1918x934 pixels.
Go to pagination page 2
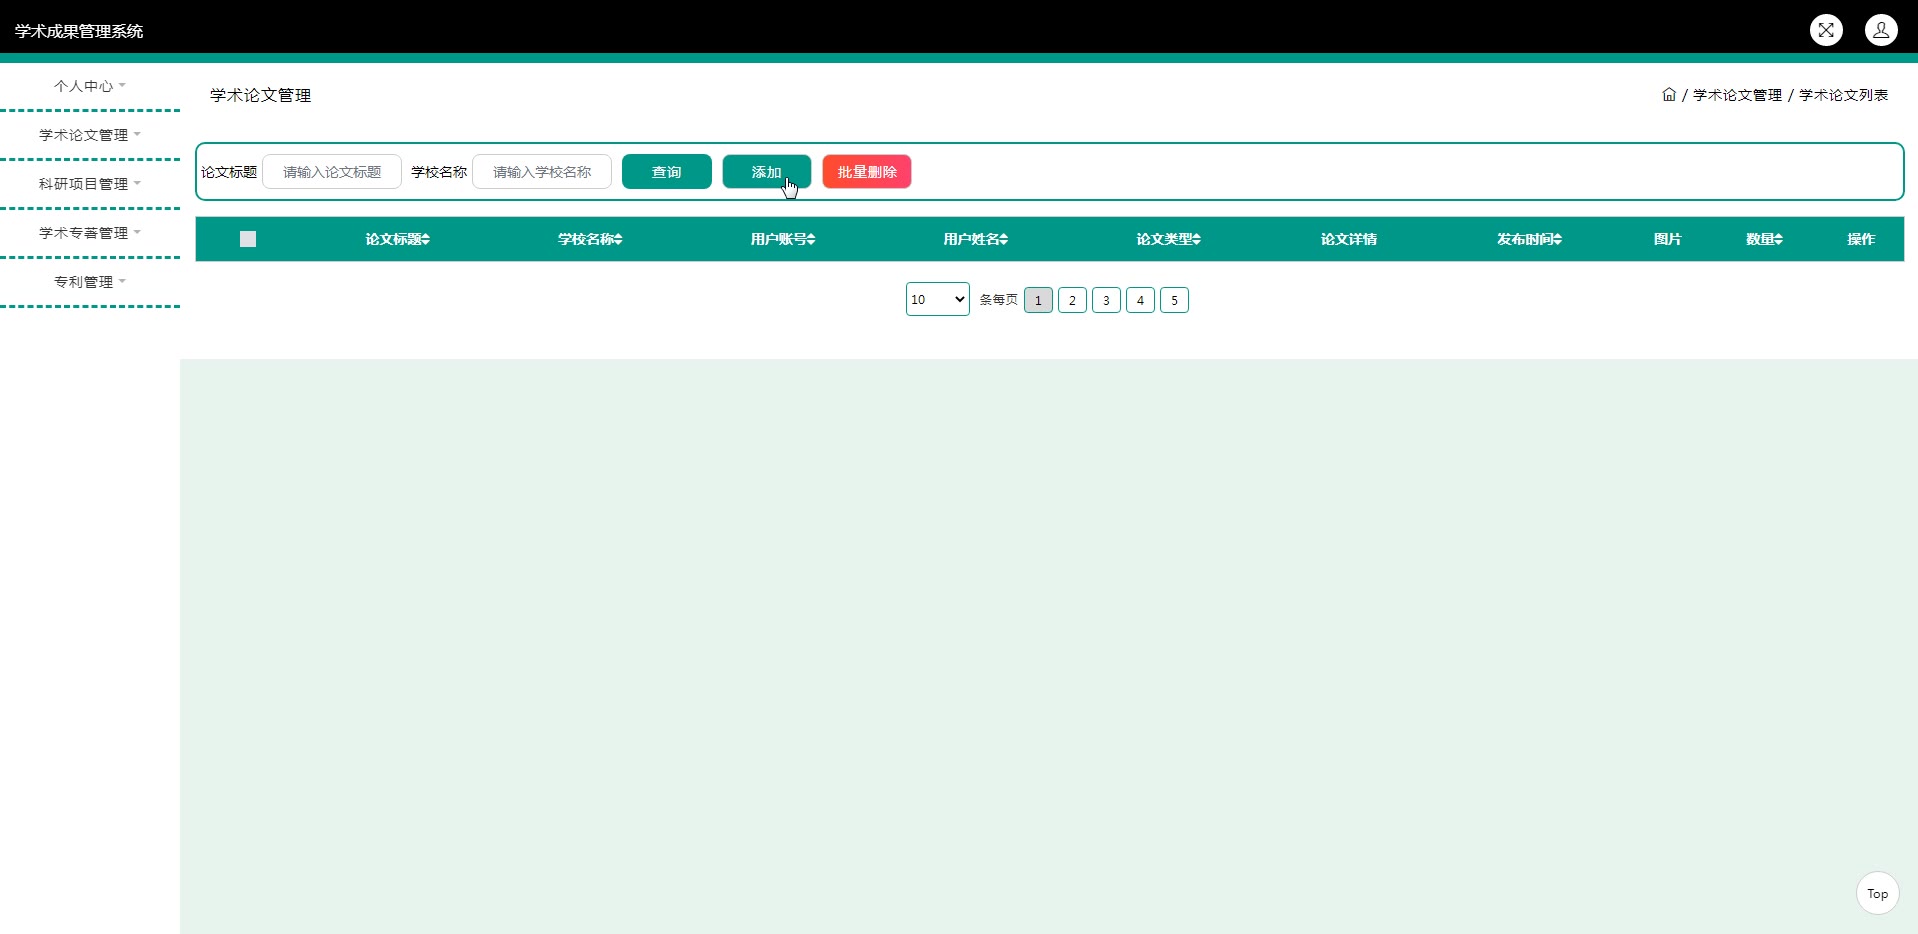tap(1072, 300)
